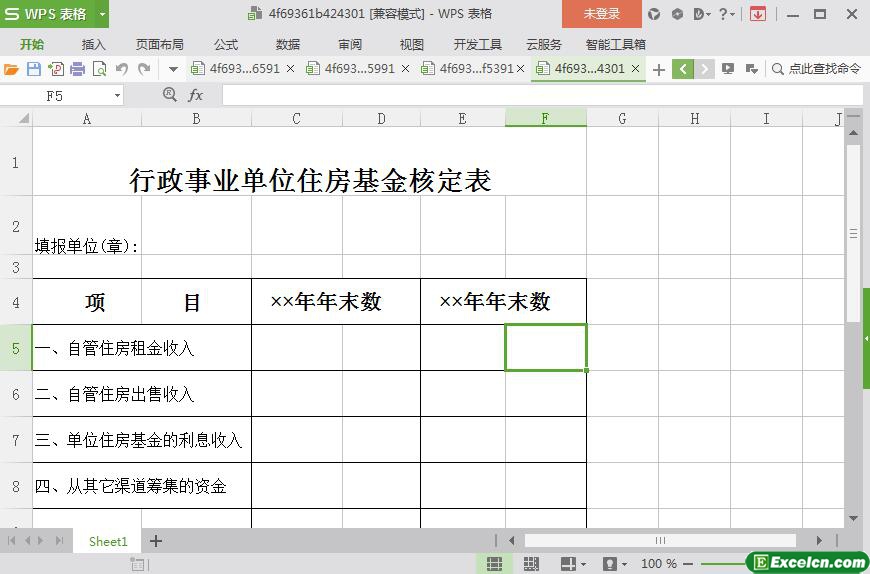Open the WPS 表格 application menu arrow
Image resolution: width=870 pixels, height=574 pixels.
(103, 14)
